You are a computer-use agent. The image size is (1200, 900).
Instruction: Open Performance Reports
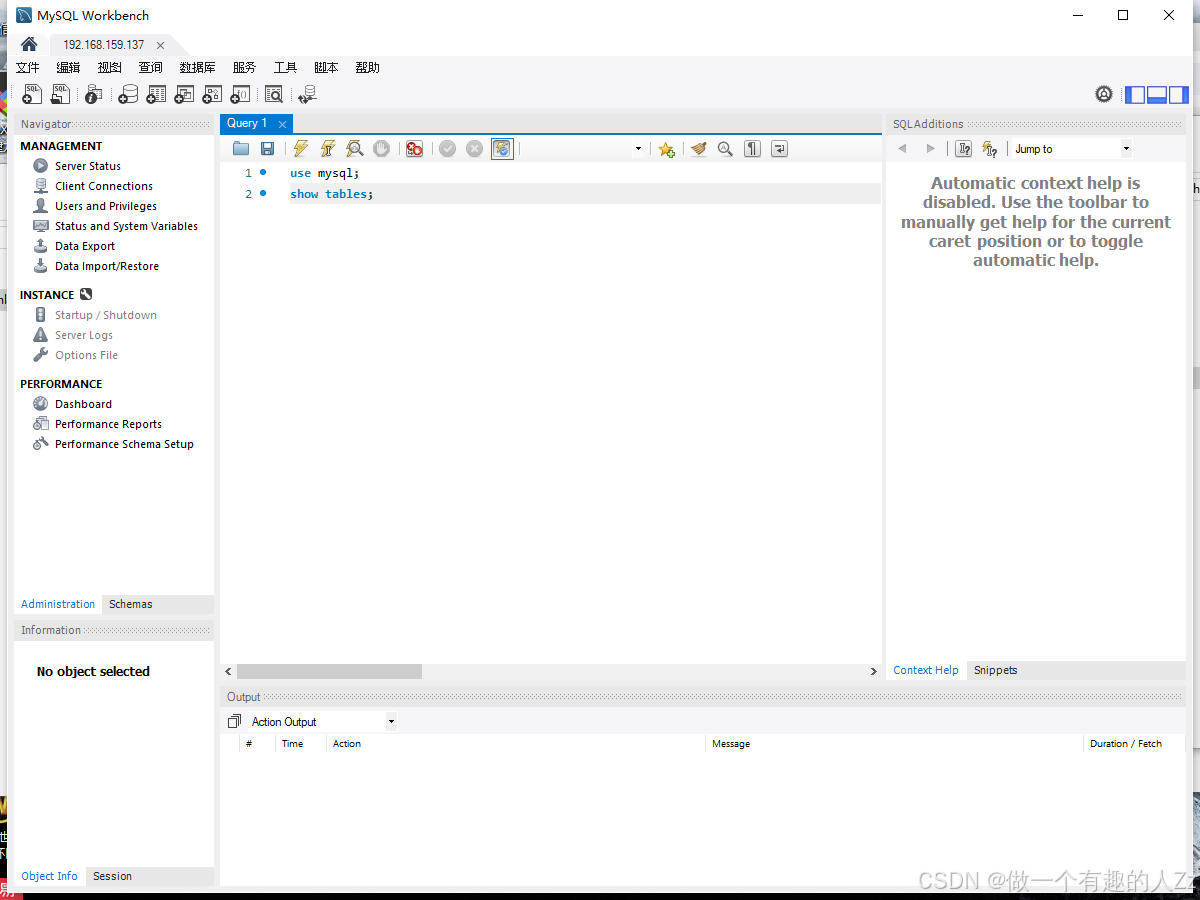(108, 424)
